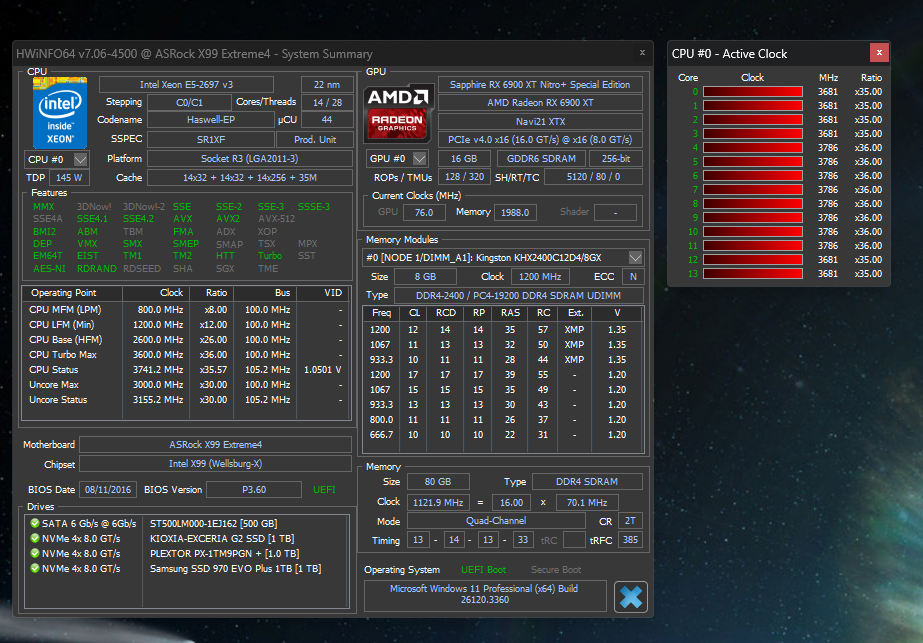This screenshot has width=923, height=643.
Task: Expand the Kingston memory module dropdown
Action: (x=634, y=257)
